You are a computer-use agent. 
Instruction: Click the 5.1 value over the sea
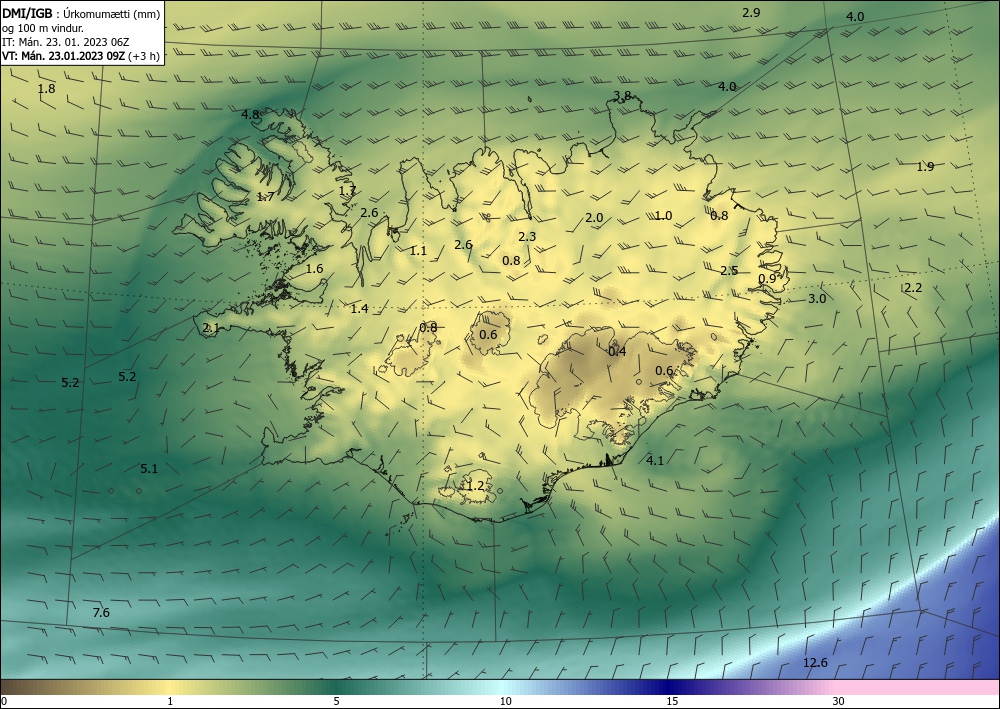149,469
